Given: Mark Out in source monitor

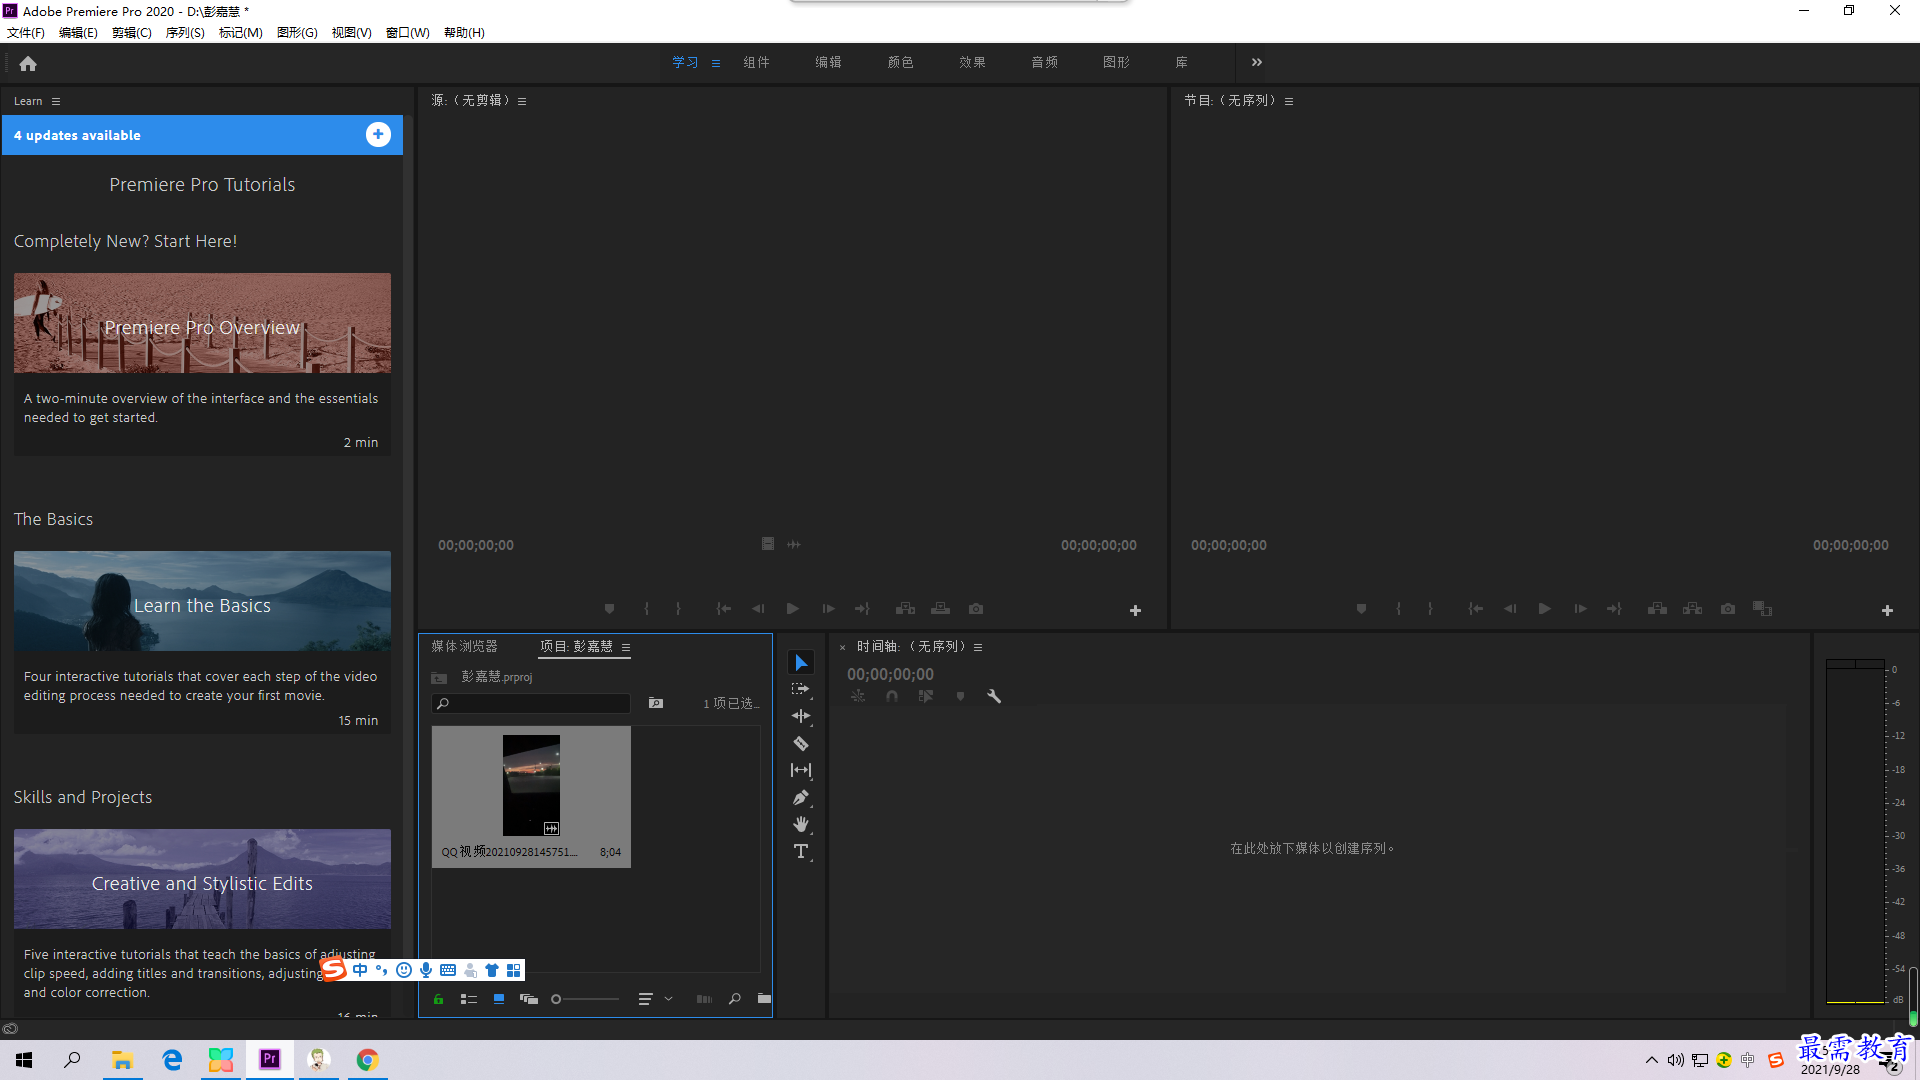Looking at the screenshot, I should [x=679, y=608].
